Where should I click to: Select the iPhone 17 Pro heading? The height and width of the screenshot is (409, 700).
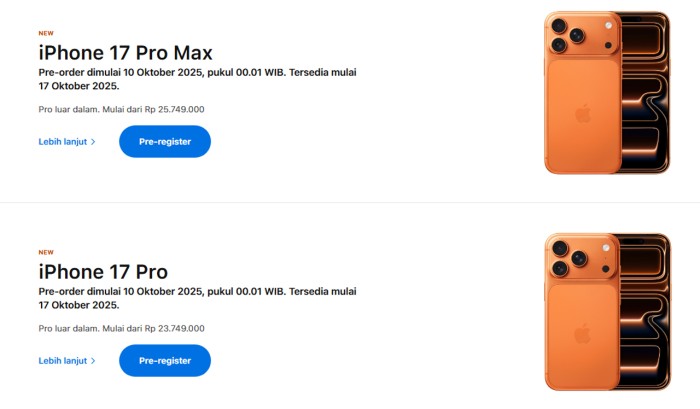click(103, 271)
